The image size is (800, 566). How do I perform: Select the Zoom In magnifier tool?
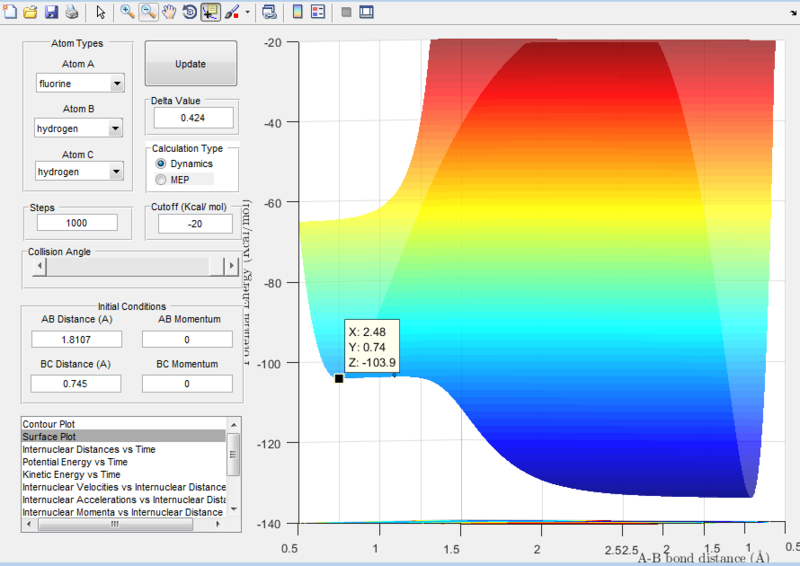point(128,13)
